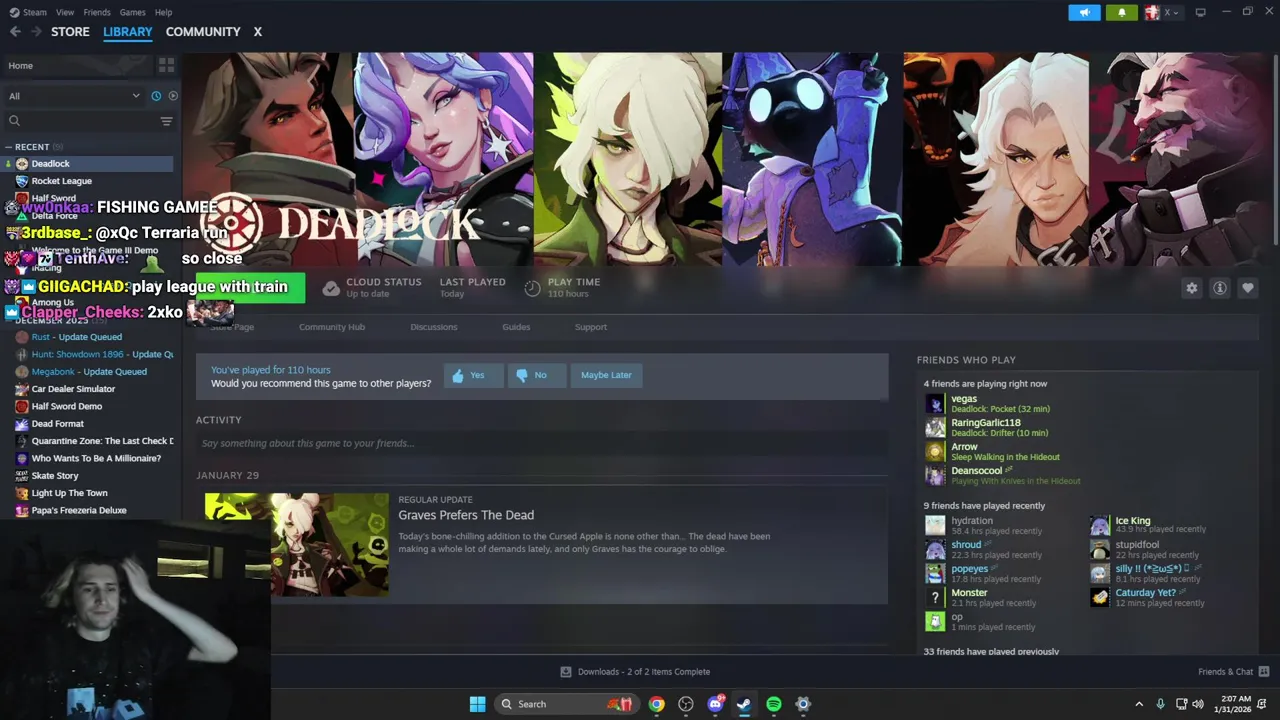The width and height of the screenshot is (1280, 720).
Task: Go to Library Home
Action: 76,66
